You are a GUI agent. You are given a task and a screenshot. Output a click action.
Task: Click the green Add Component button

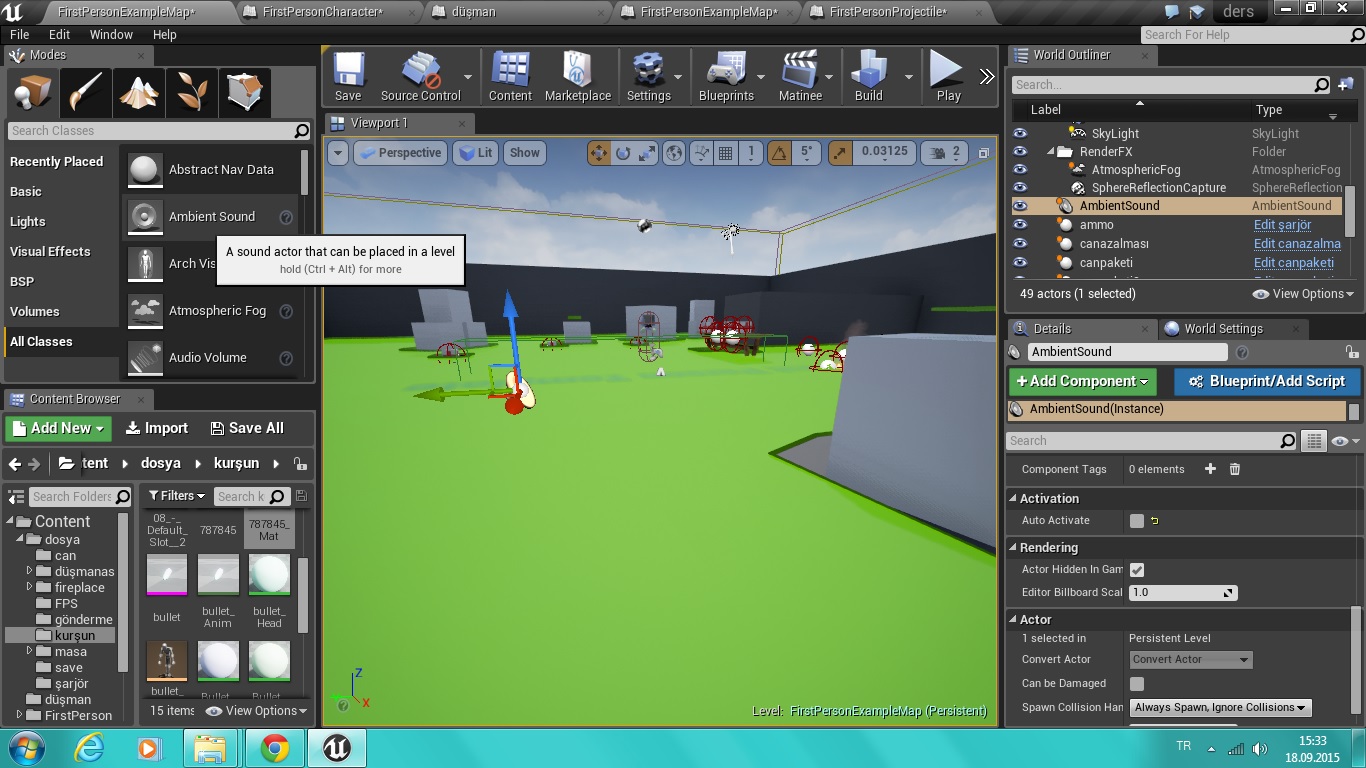1082,381
